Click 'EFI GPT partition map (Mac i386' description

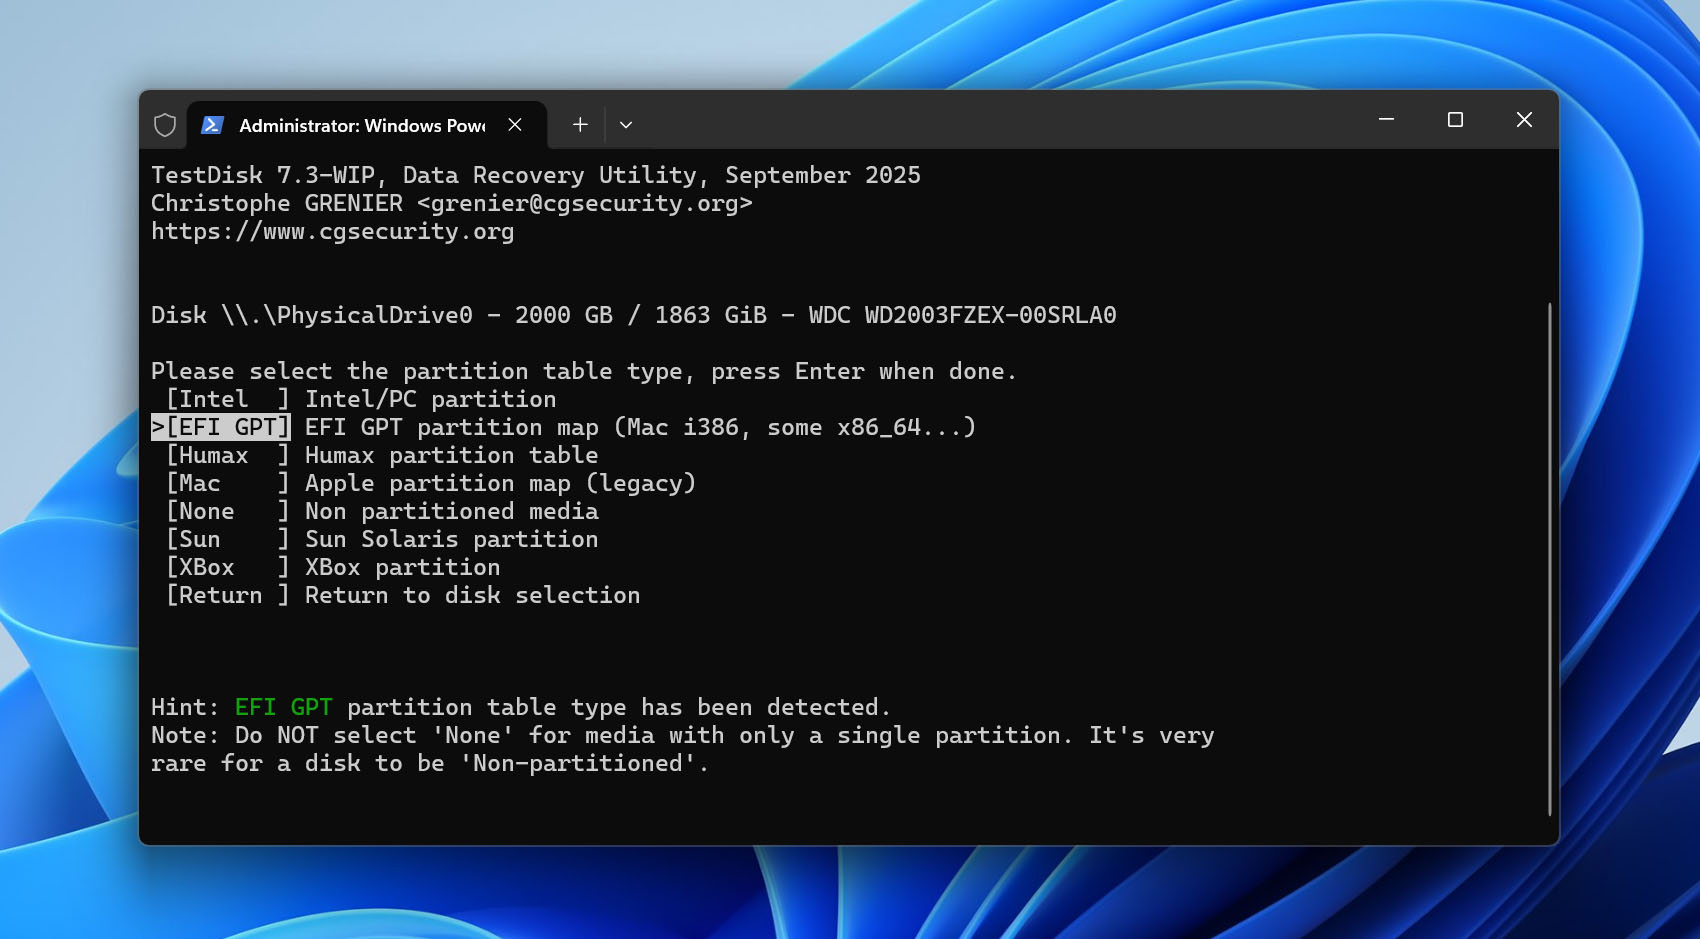tap(640, 427)
